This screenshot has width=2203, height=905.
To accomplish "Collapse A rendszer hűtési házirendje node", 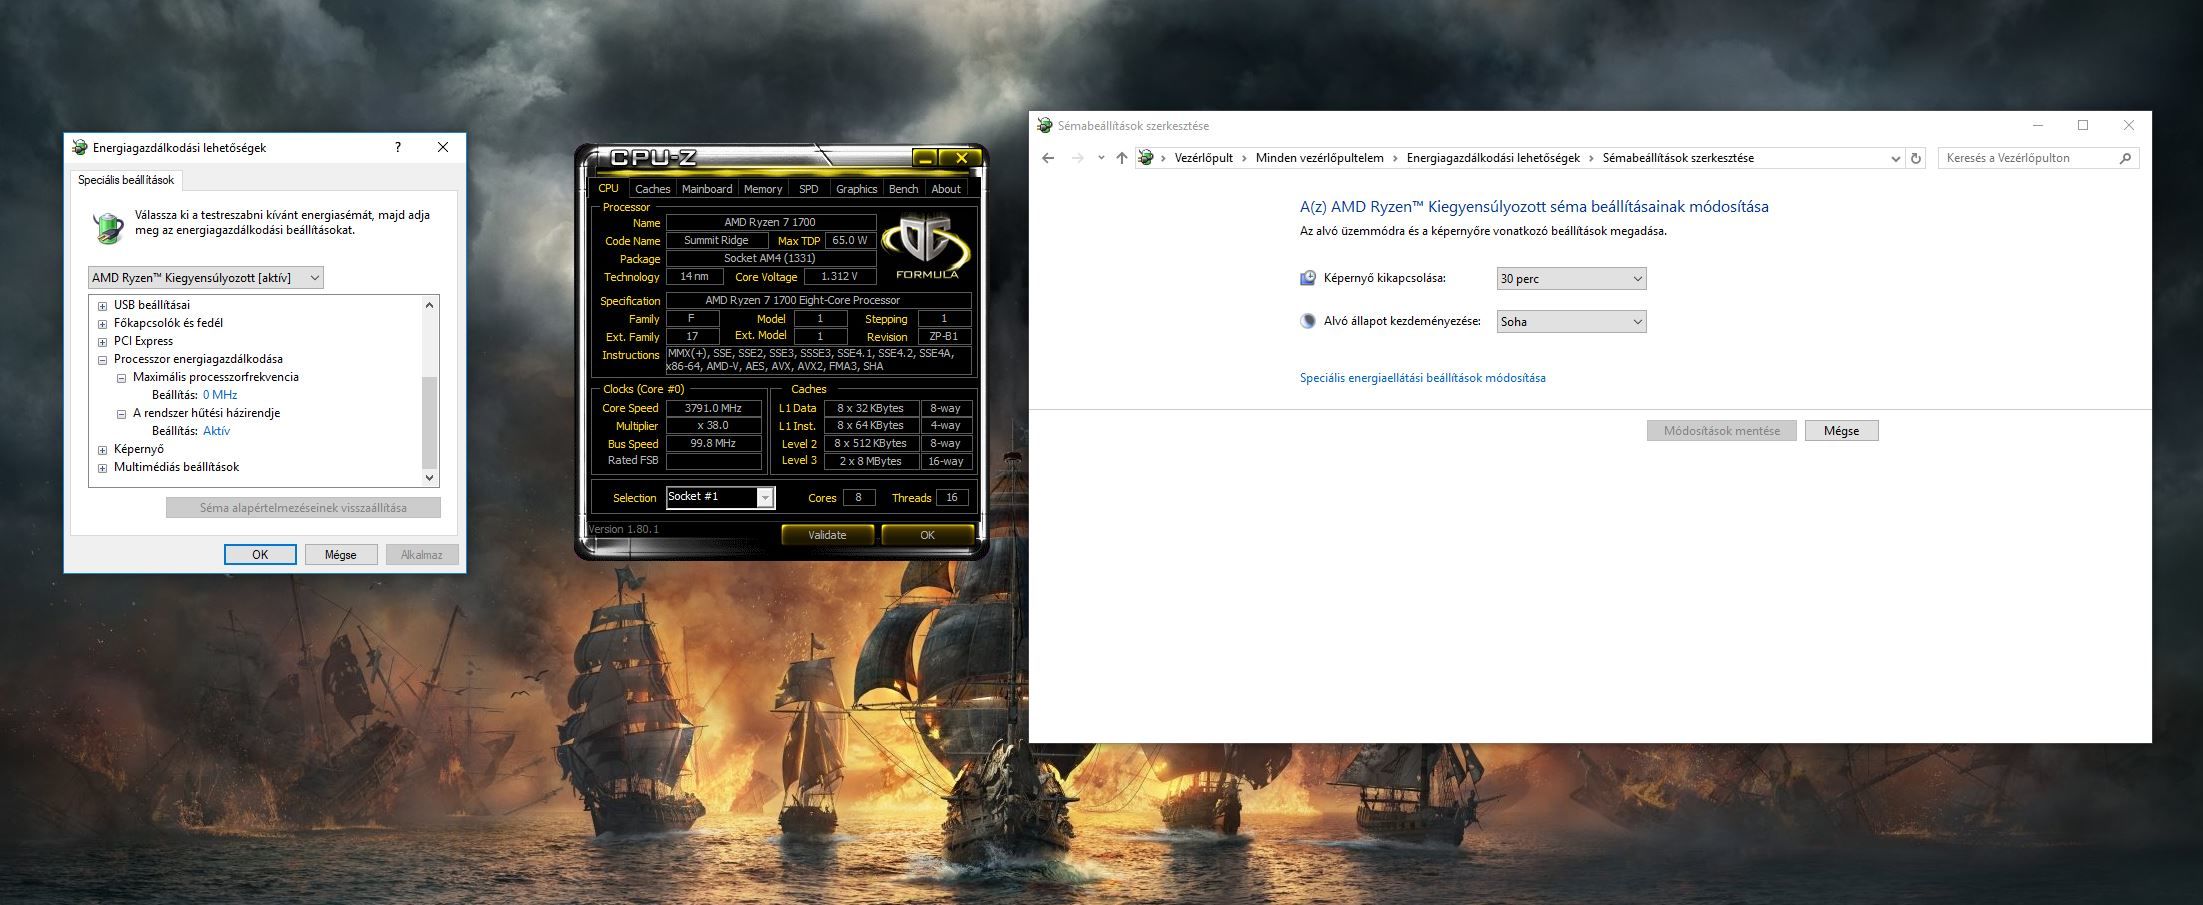I will (x=121, y=413).
